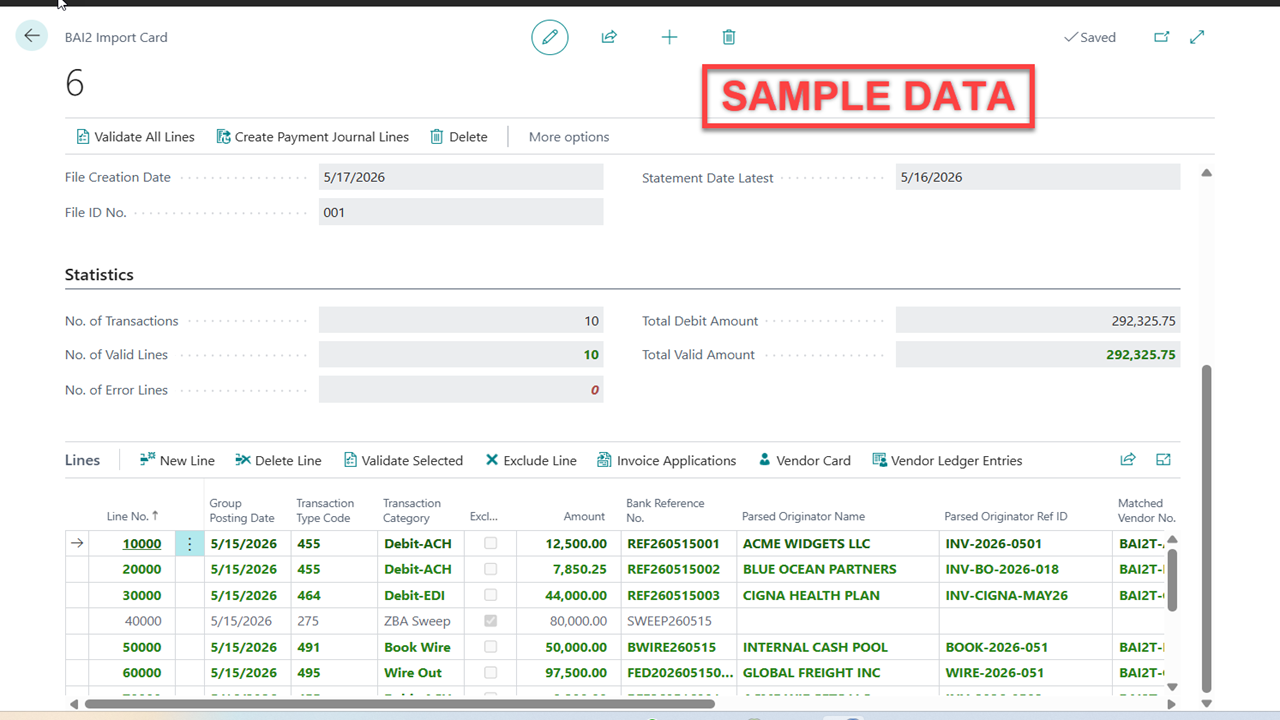Toggle Excluded checkbox for ZBA Sweep line
This screenshot has width=1280, height=720.
tap(490, 621)
